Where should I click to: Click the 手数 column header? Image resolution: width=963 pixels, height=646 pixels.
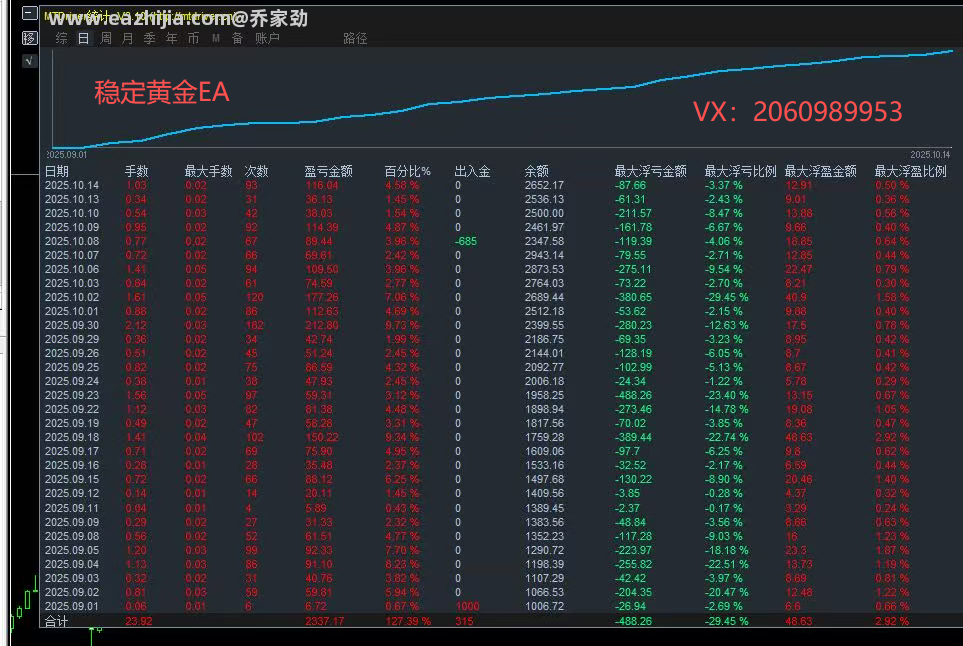(x=137, y=171)
